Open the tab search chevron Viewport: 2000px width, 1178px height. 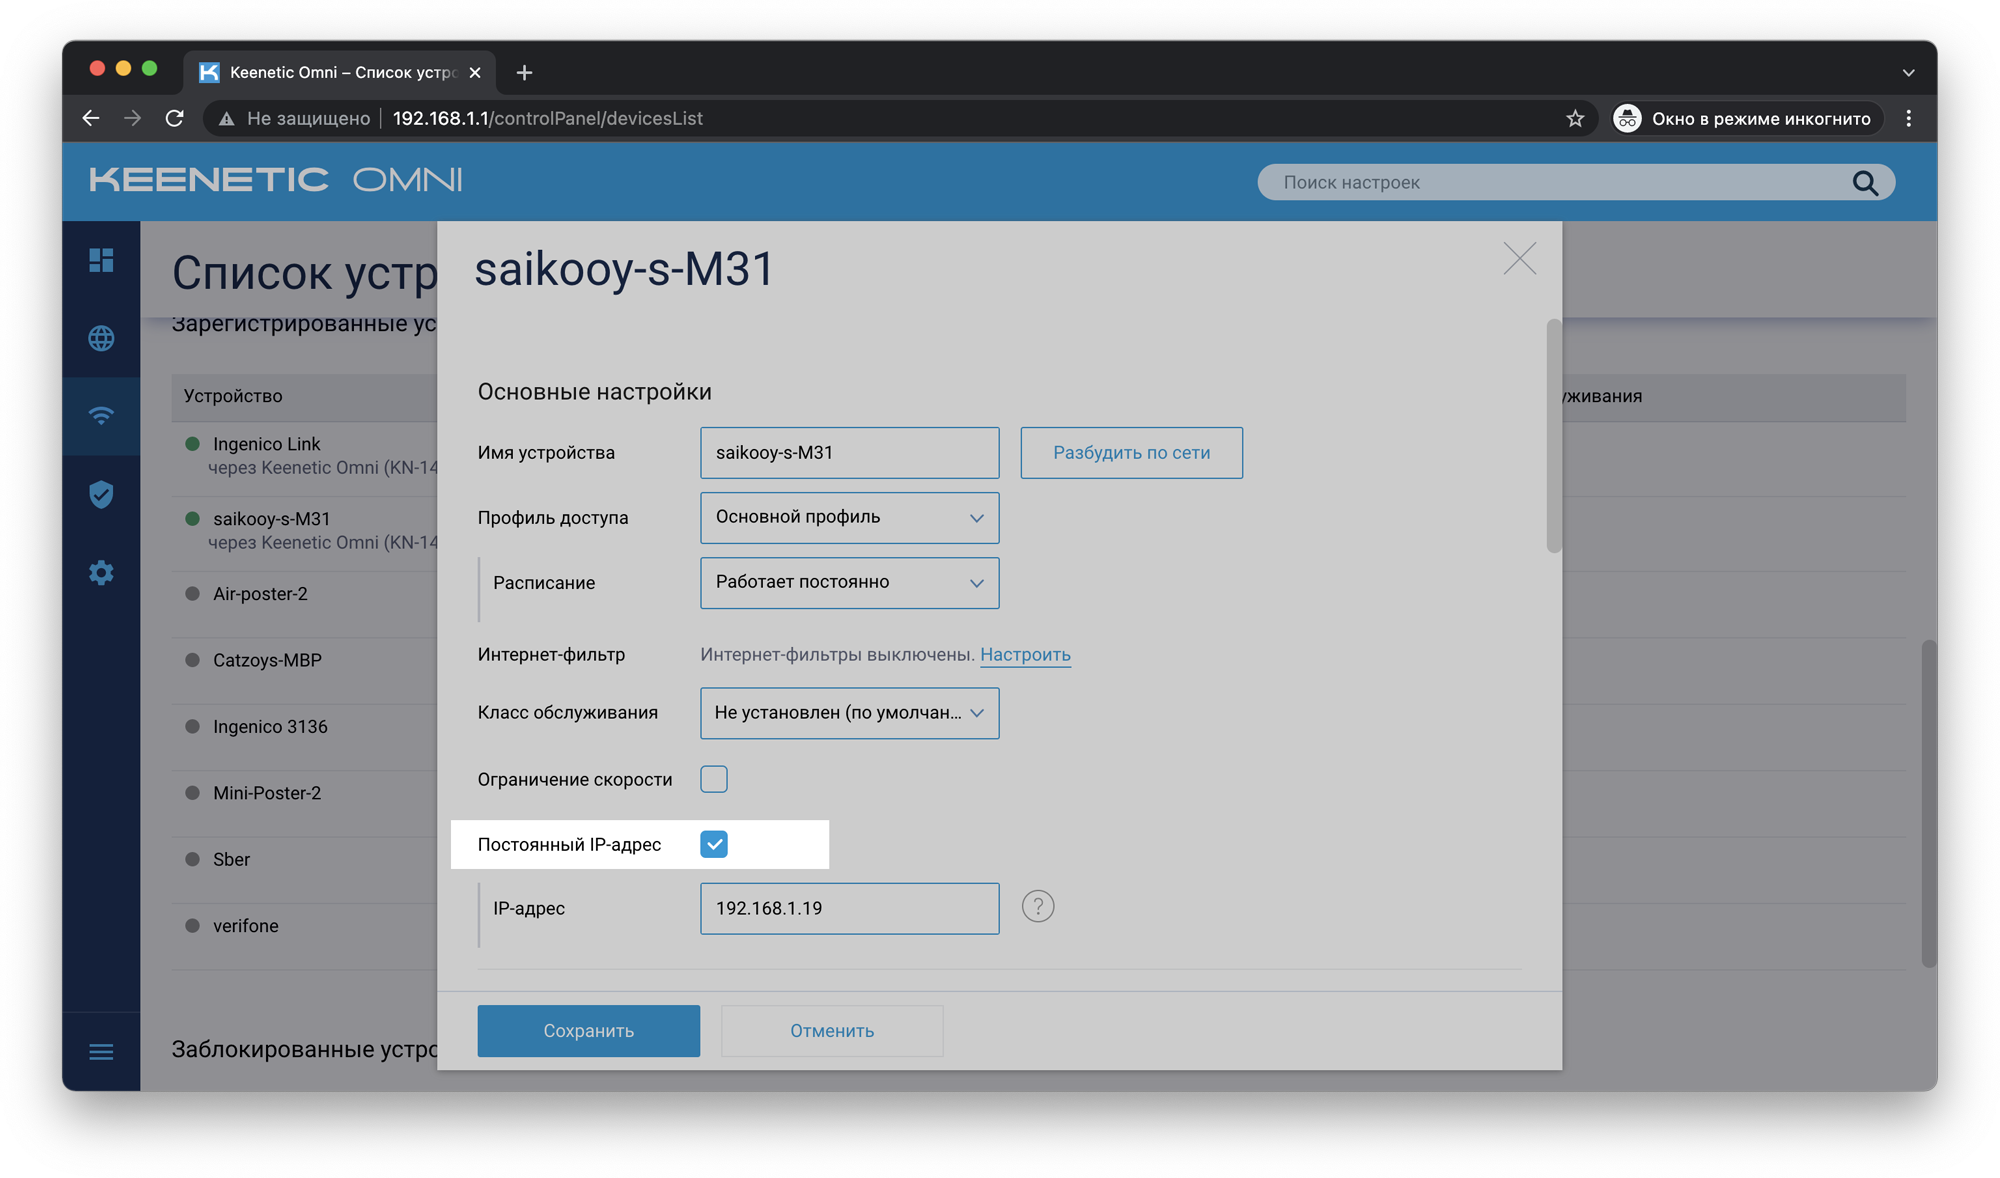click(x=1908, y=72)
